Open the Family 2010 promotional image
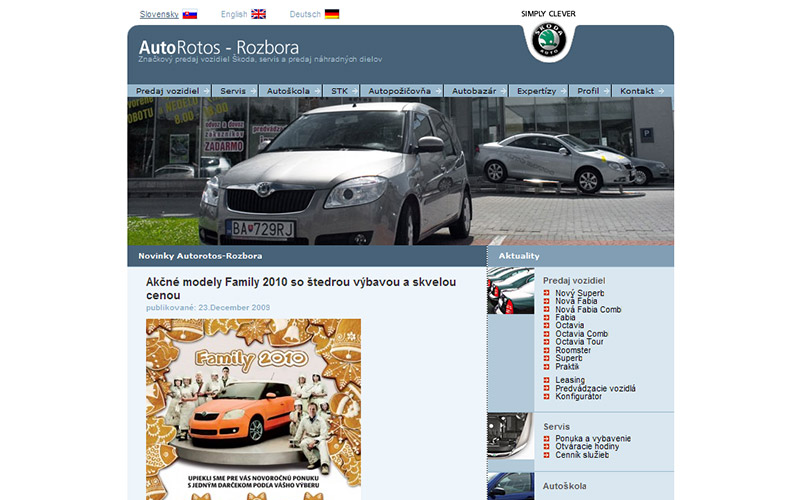Viewport: 800px width, 500px height. [x=253, y=409]
